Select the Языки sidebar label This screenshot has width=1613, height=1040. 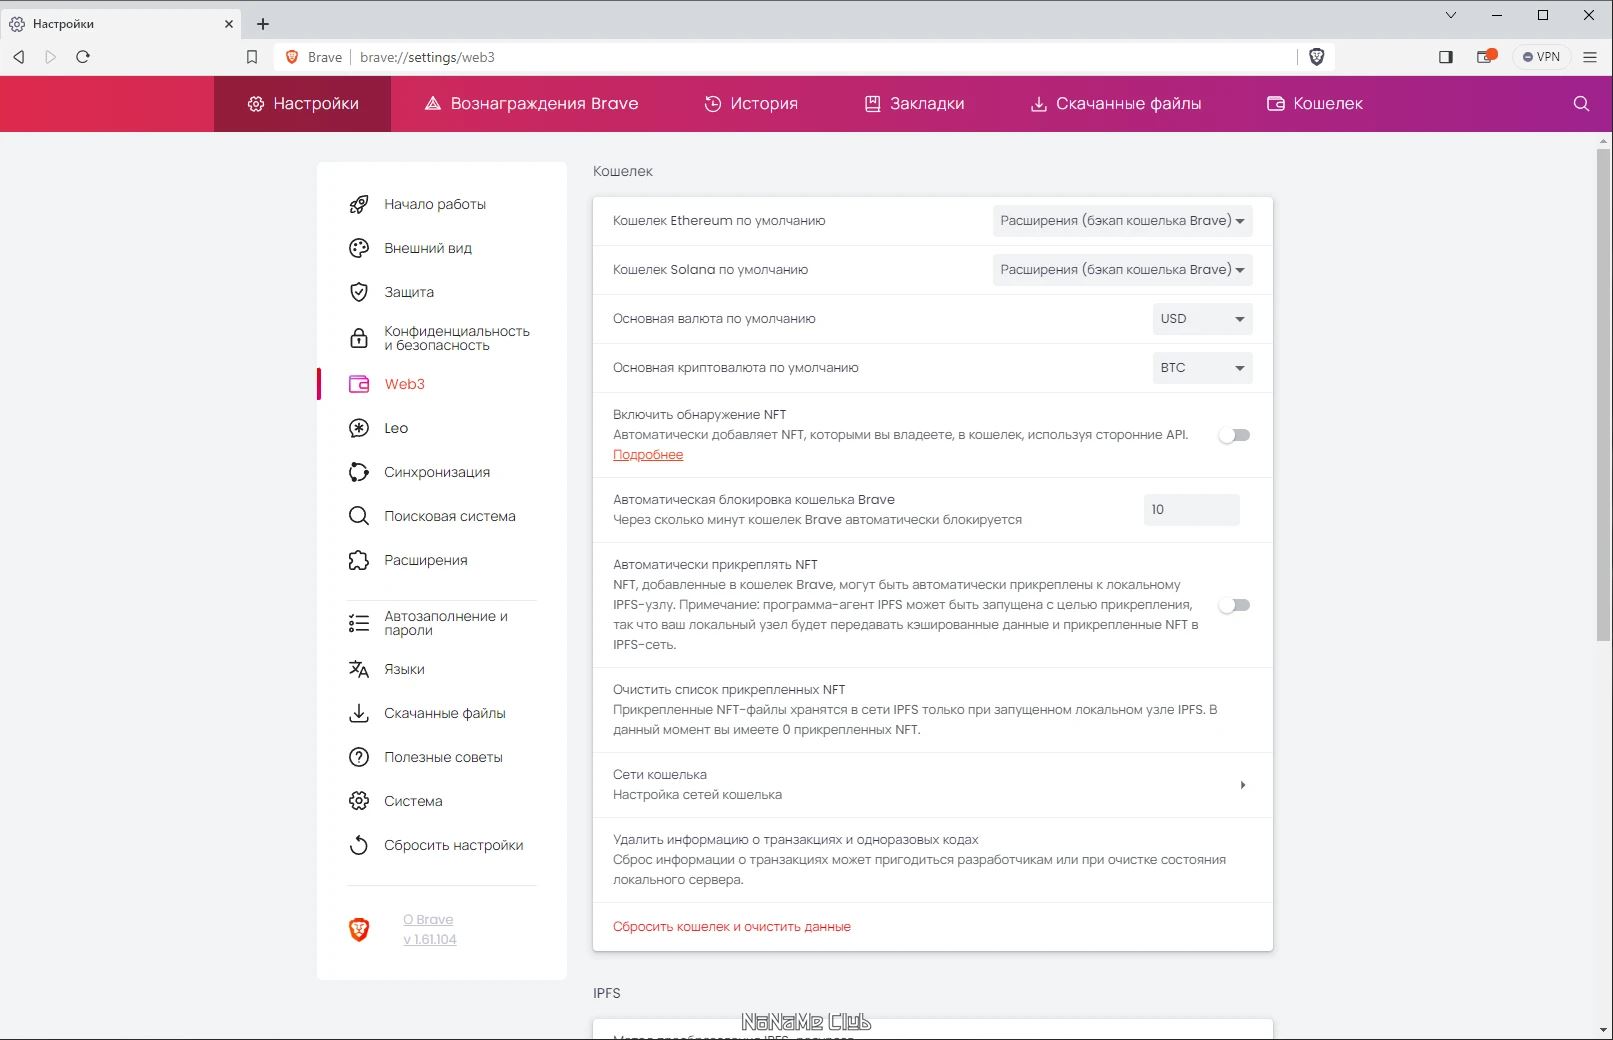point(404,669)
